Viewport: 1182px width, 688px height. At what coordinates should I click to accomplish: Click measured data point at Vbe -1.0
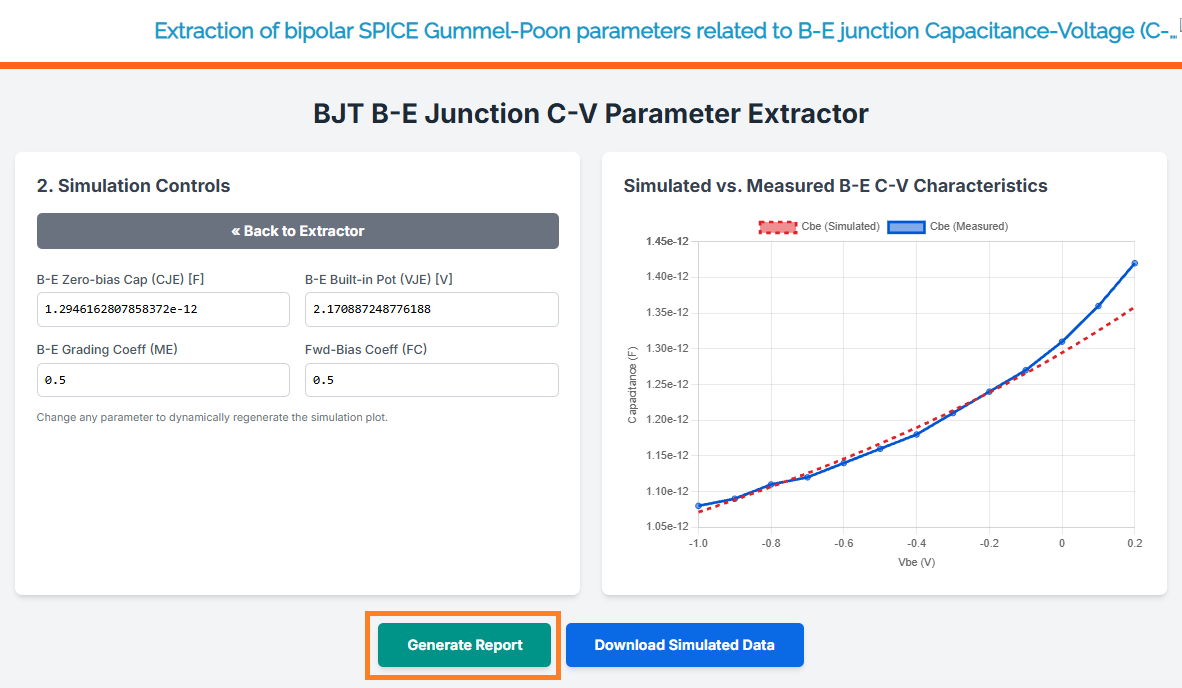(699, 506)
